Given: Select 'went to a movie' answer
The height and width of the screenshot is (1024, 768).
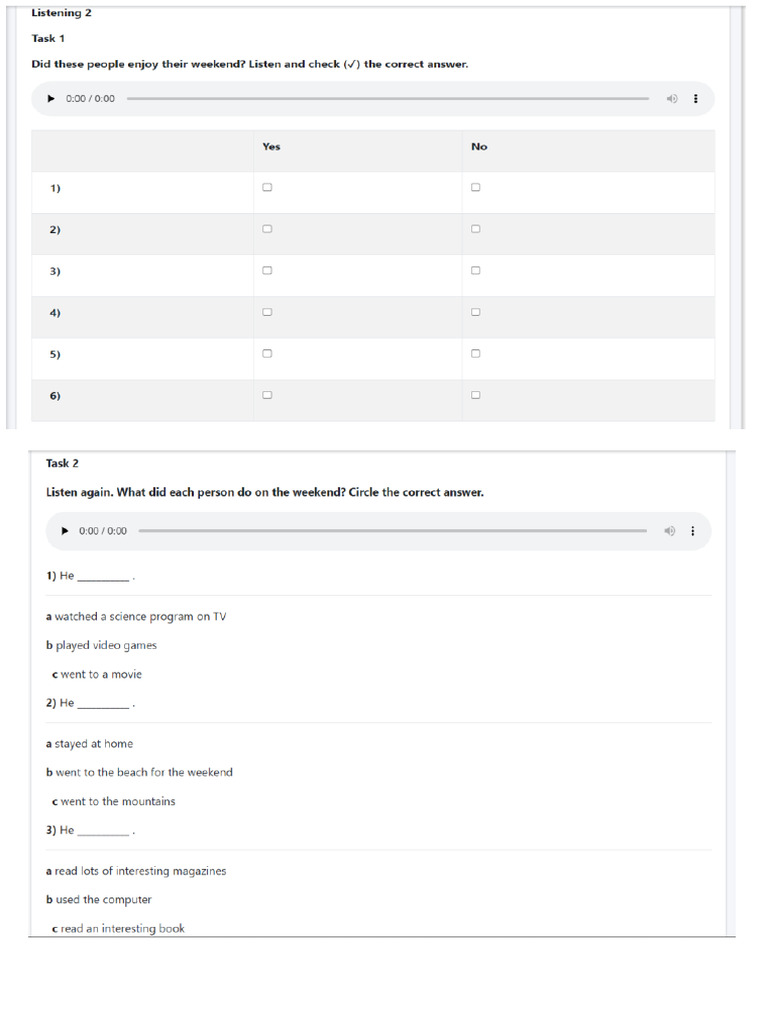Looking at the screenshot, I should [97, 675].
